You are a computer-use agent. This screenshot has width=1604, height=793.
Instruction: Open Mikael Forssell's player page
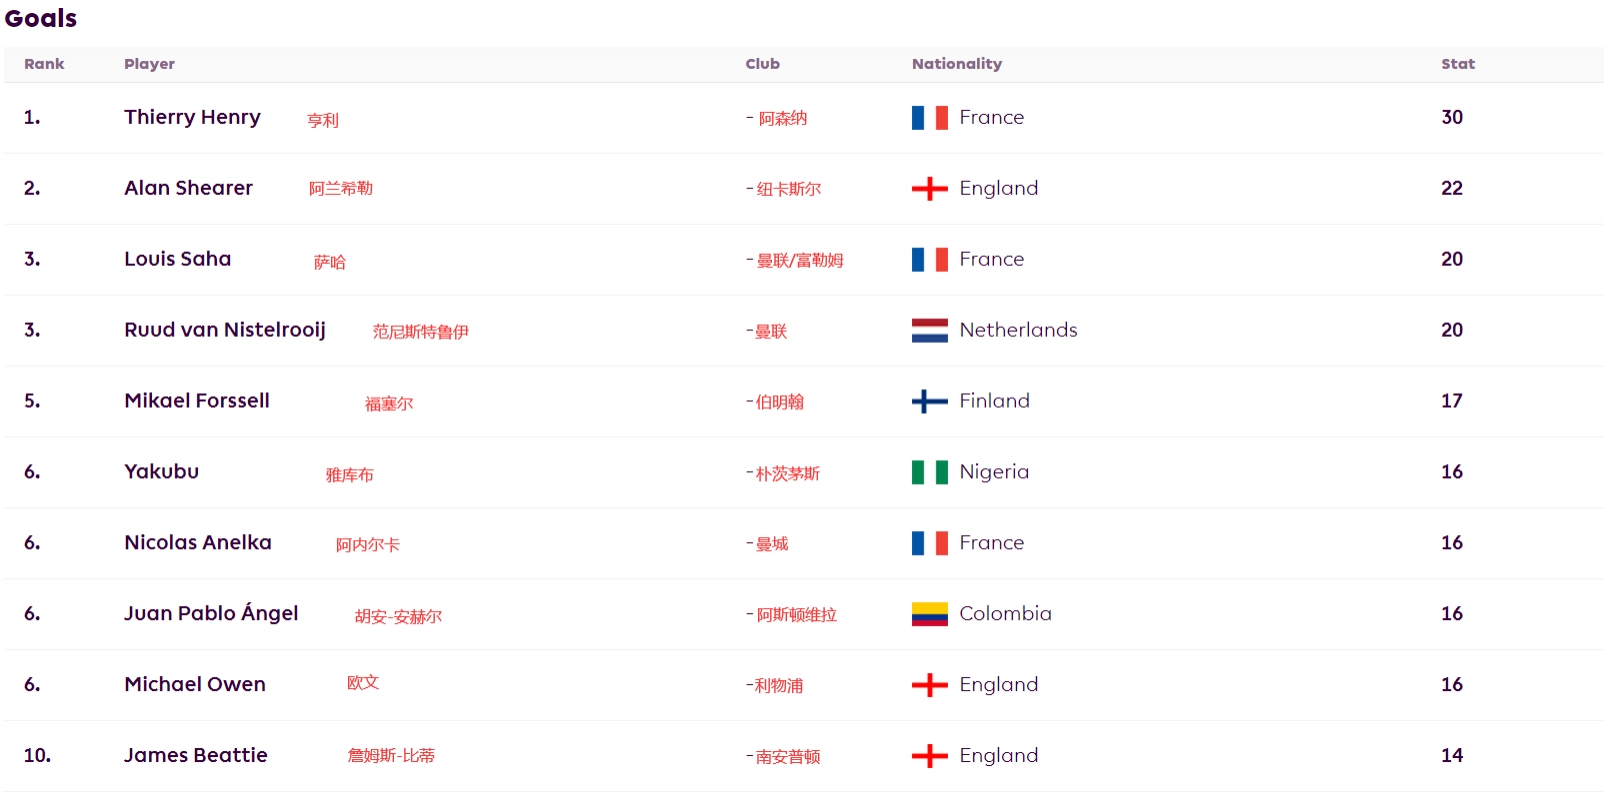197,401
